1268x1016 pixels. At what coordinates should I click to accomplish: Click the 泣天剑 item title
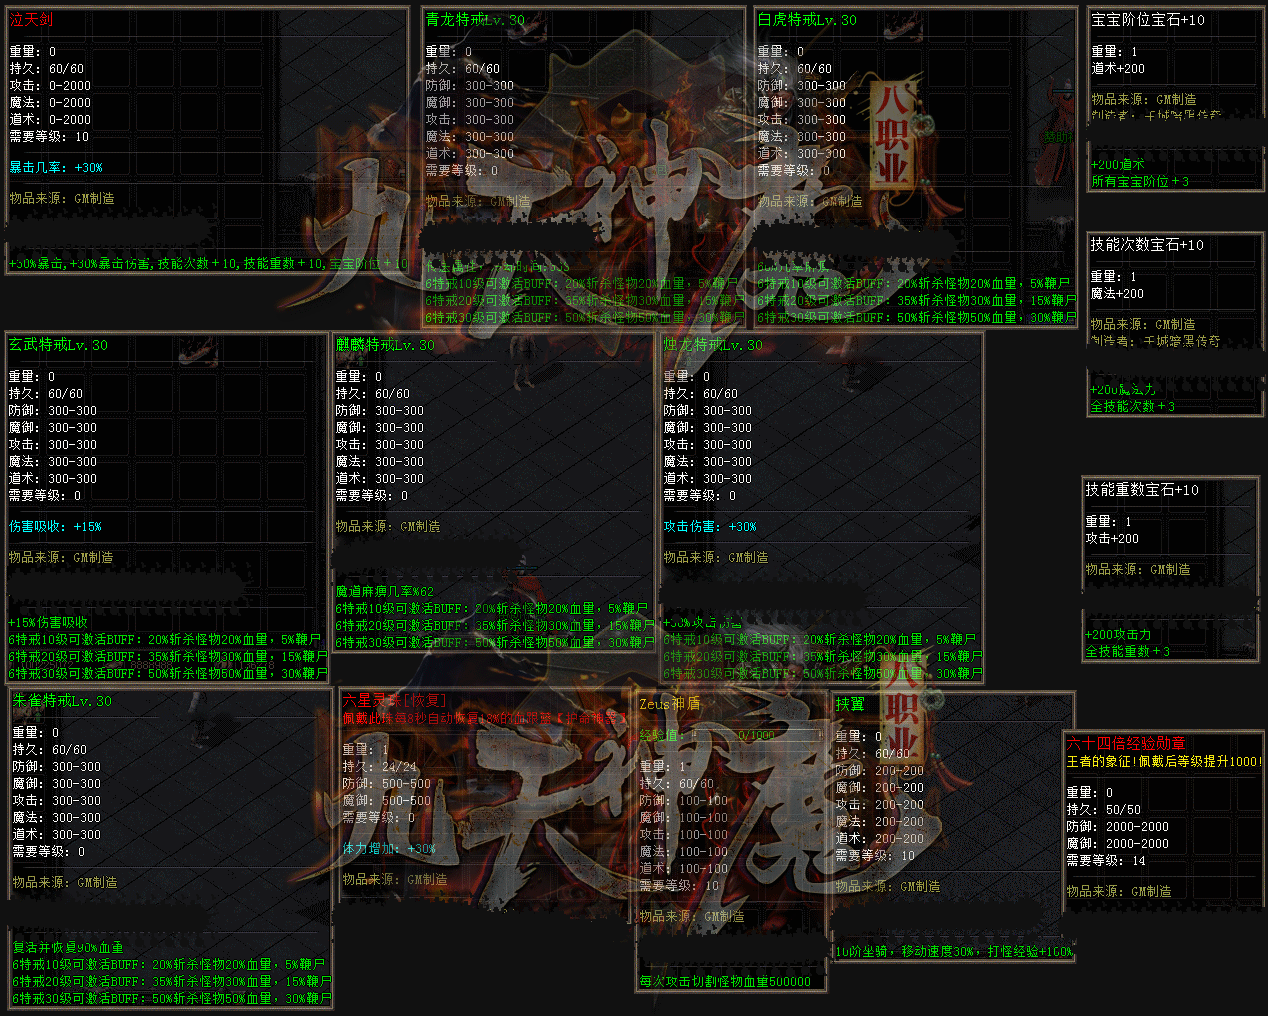pos(31,20)
